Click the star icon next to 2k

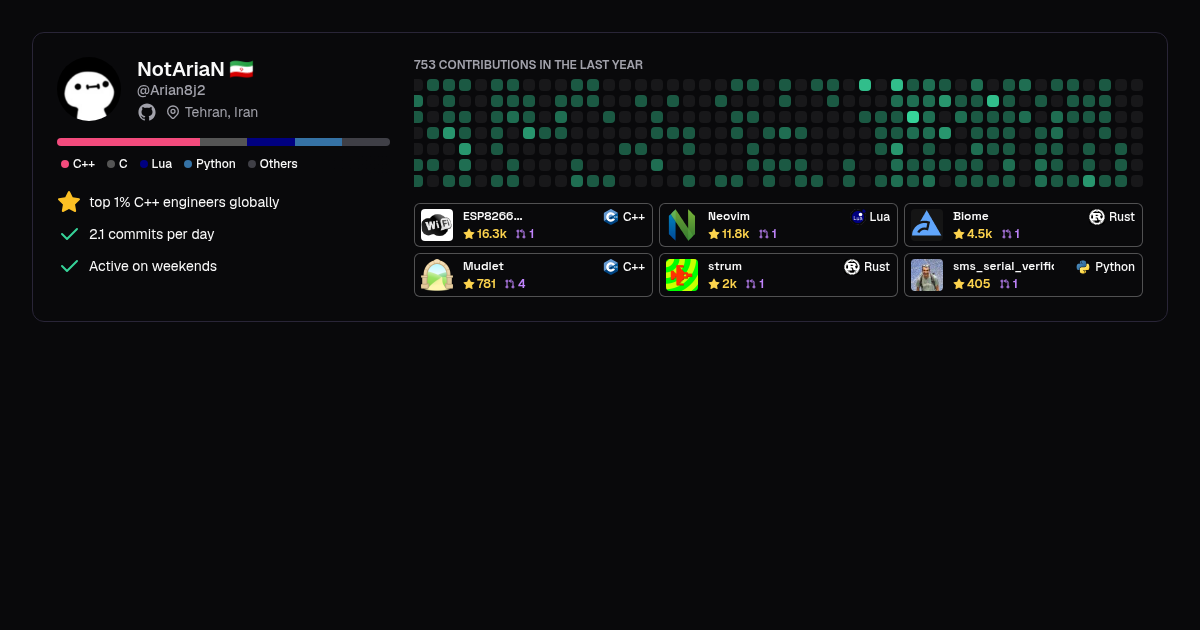point(714,284)
